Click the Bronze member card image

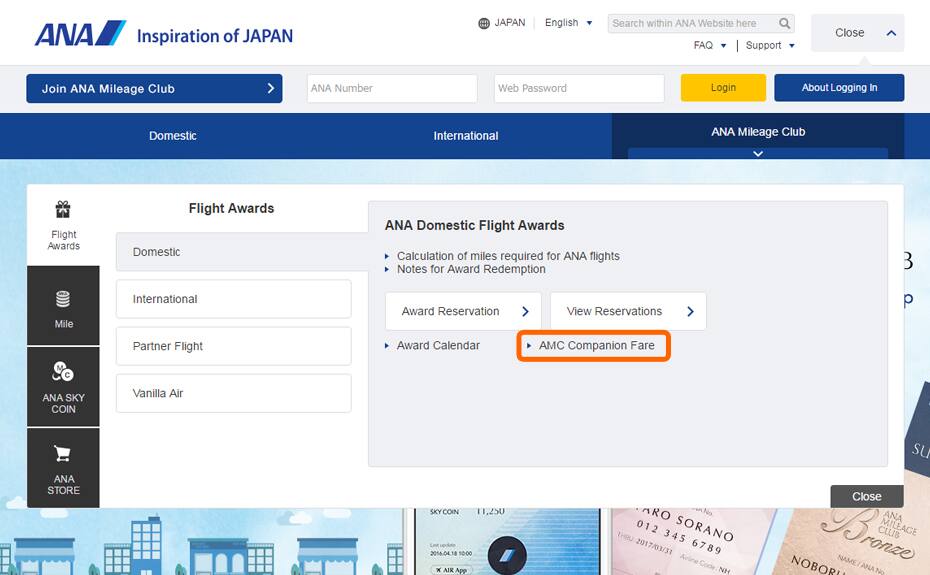[x=854, y=540]
